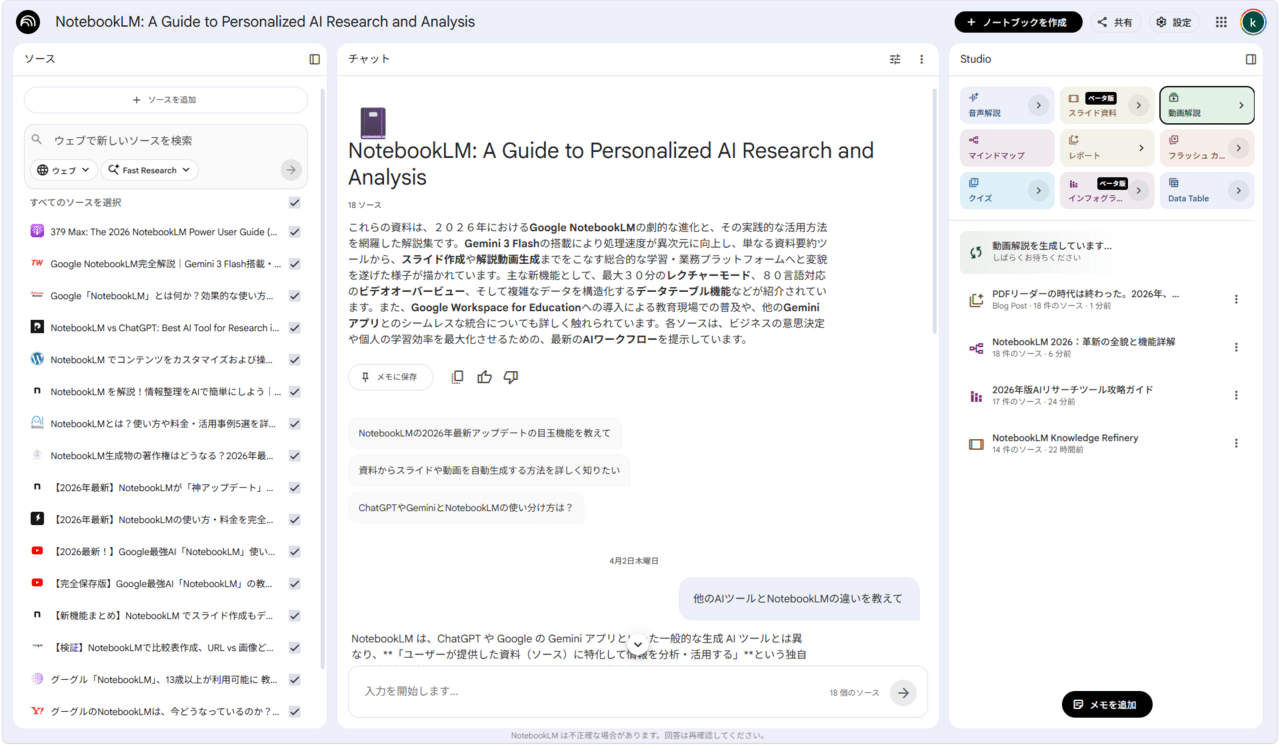
Task: Click the send arrow in chat input
Action: point(903,692)
